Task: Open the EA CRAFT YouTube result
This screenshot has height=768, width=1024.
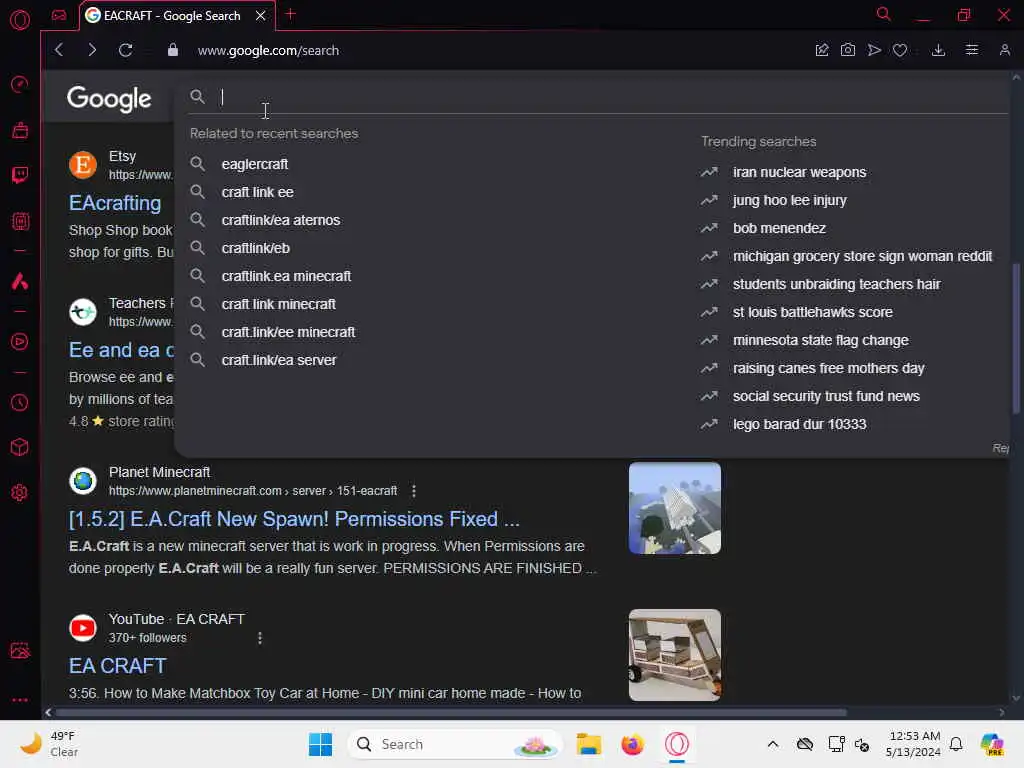Action: pos(118,666)
